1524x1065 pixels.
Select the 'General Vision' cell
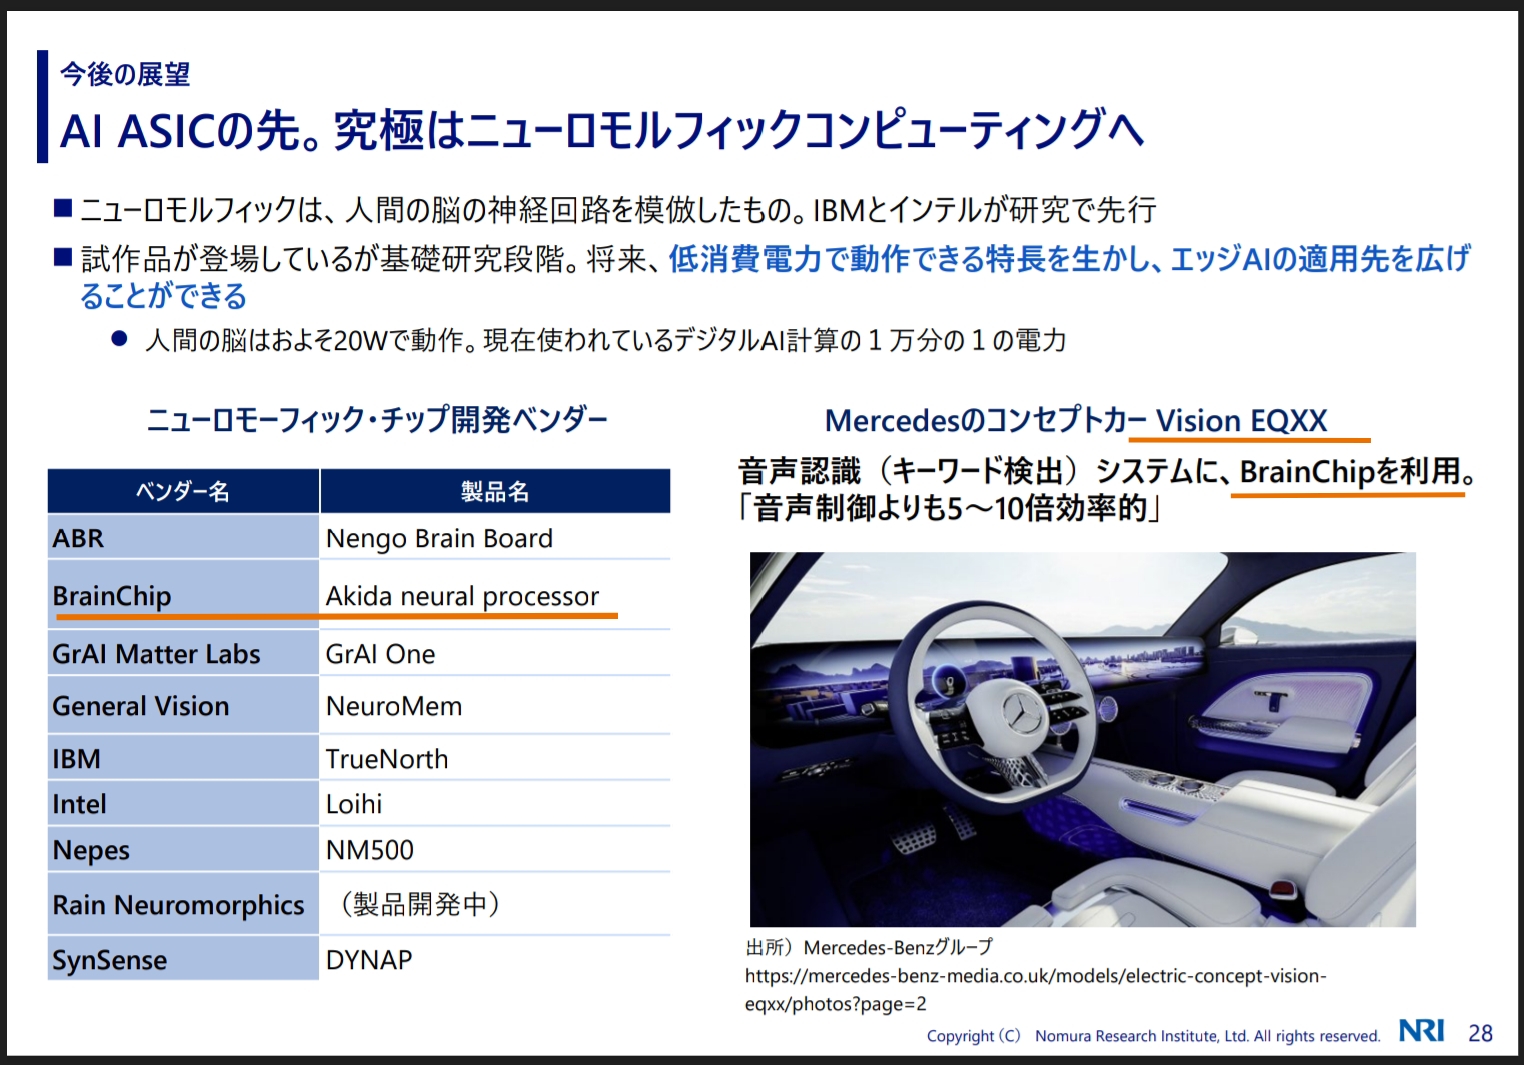pos(183,705)
